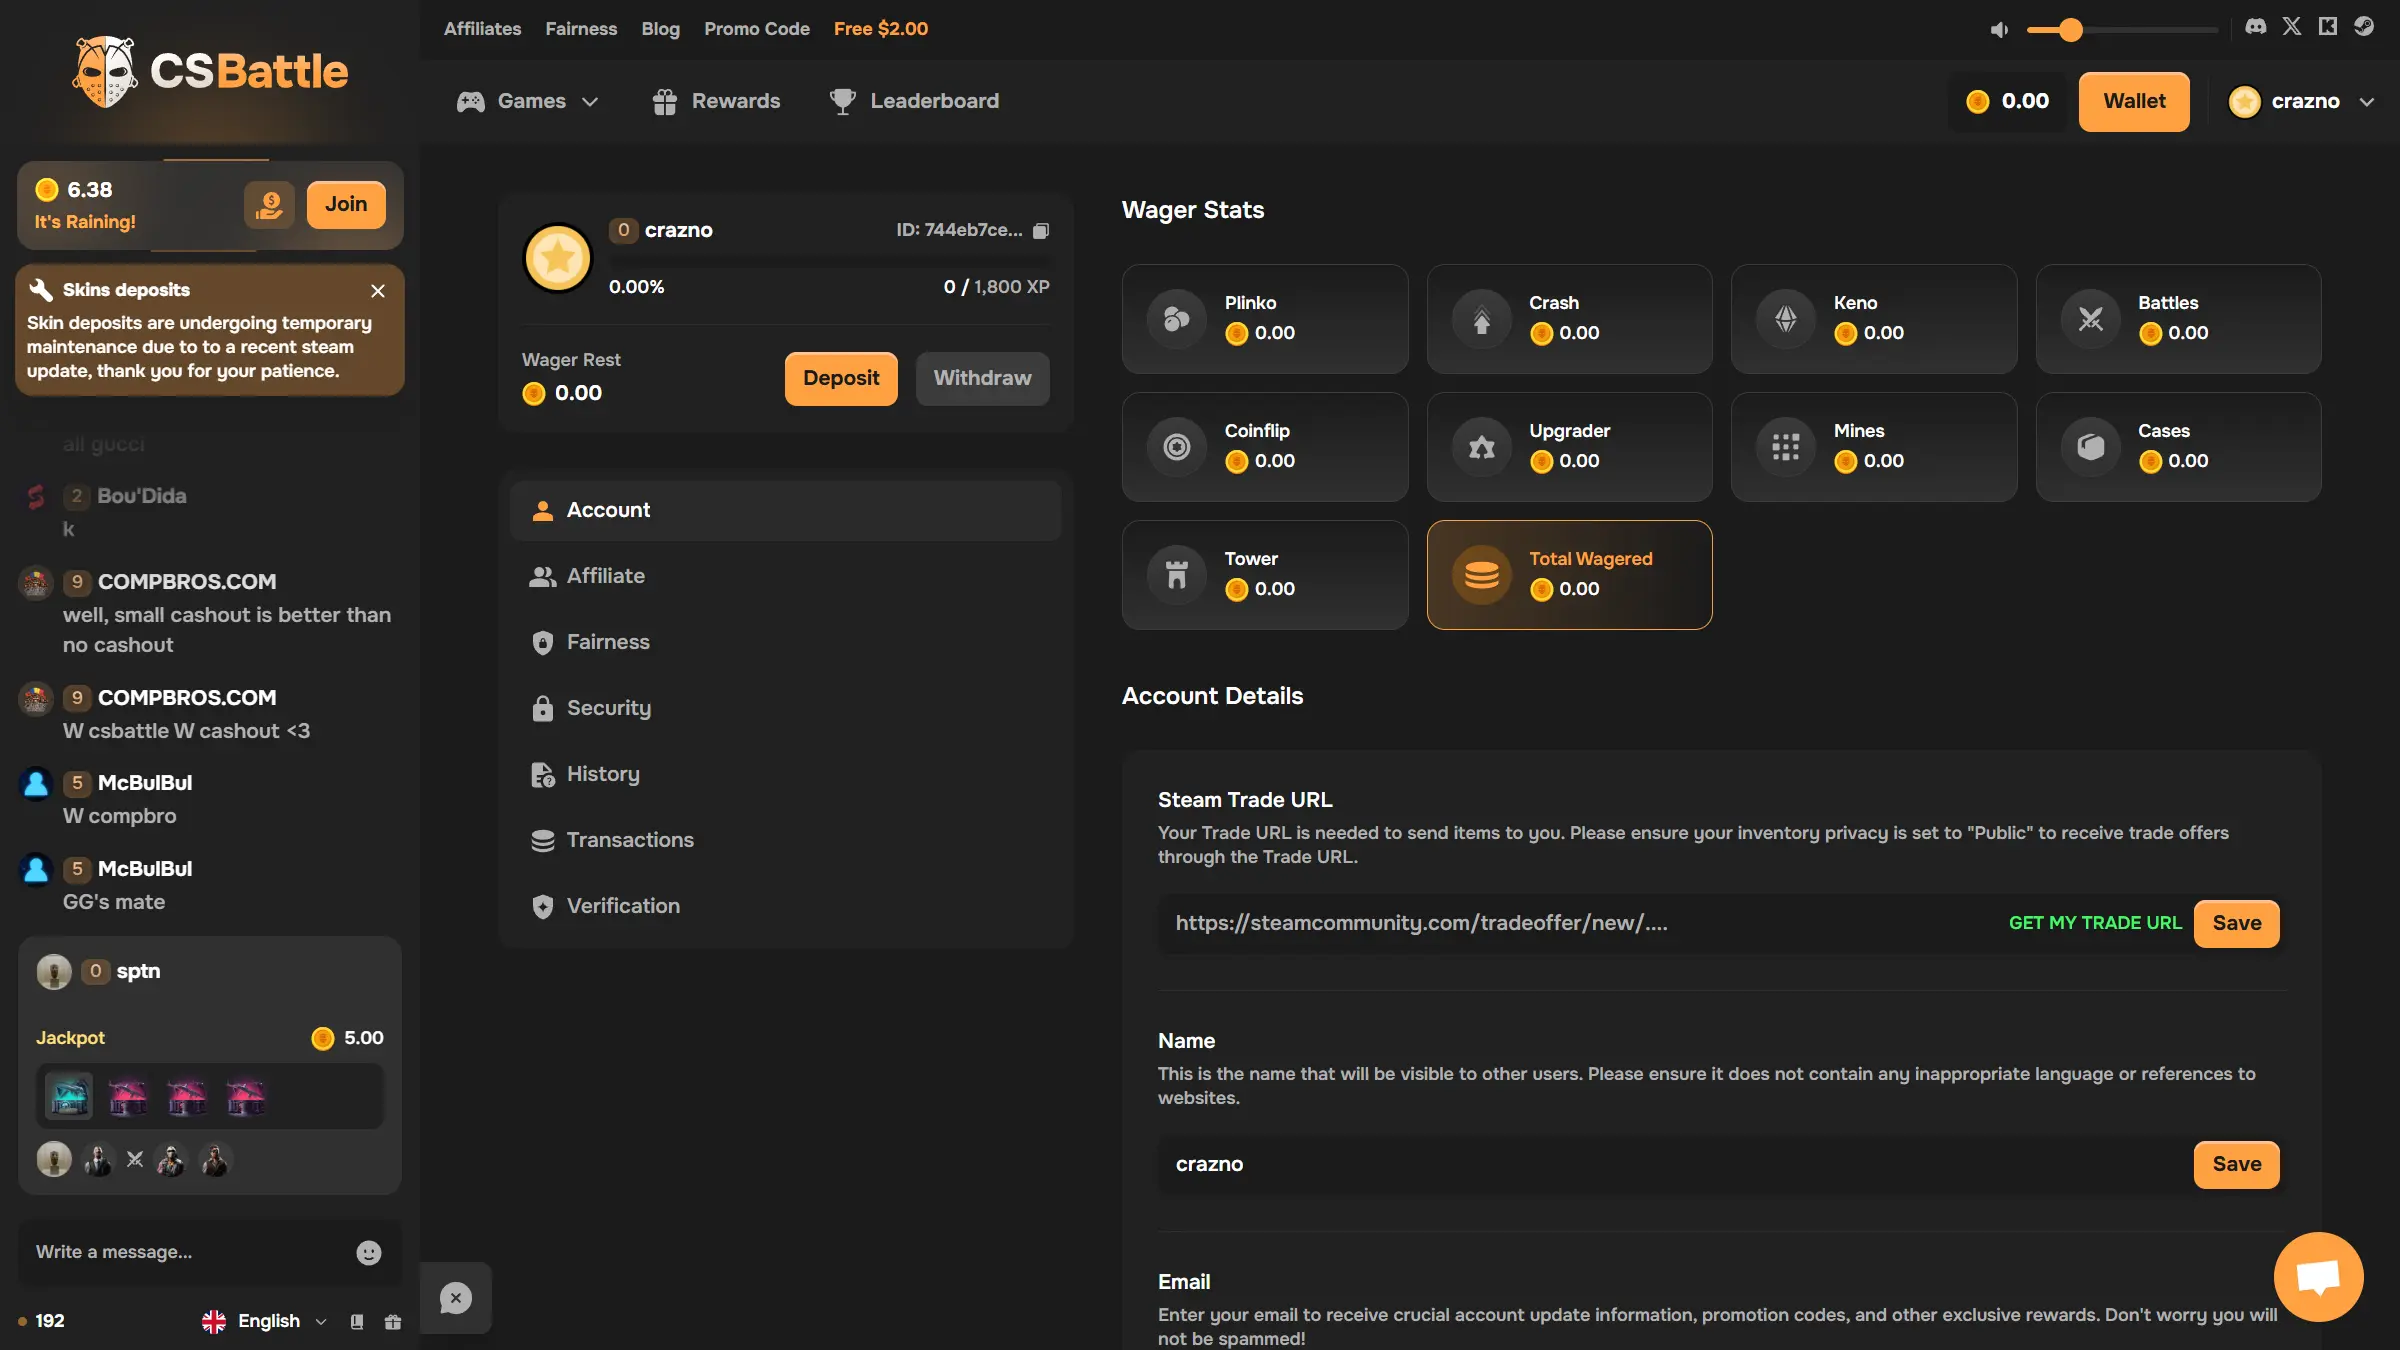Click the crazno profile avatar
The image size is (2400, 1350).
pos(558,257)
